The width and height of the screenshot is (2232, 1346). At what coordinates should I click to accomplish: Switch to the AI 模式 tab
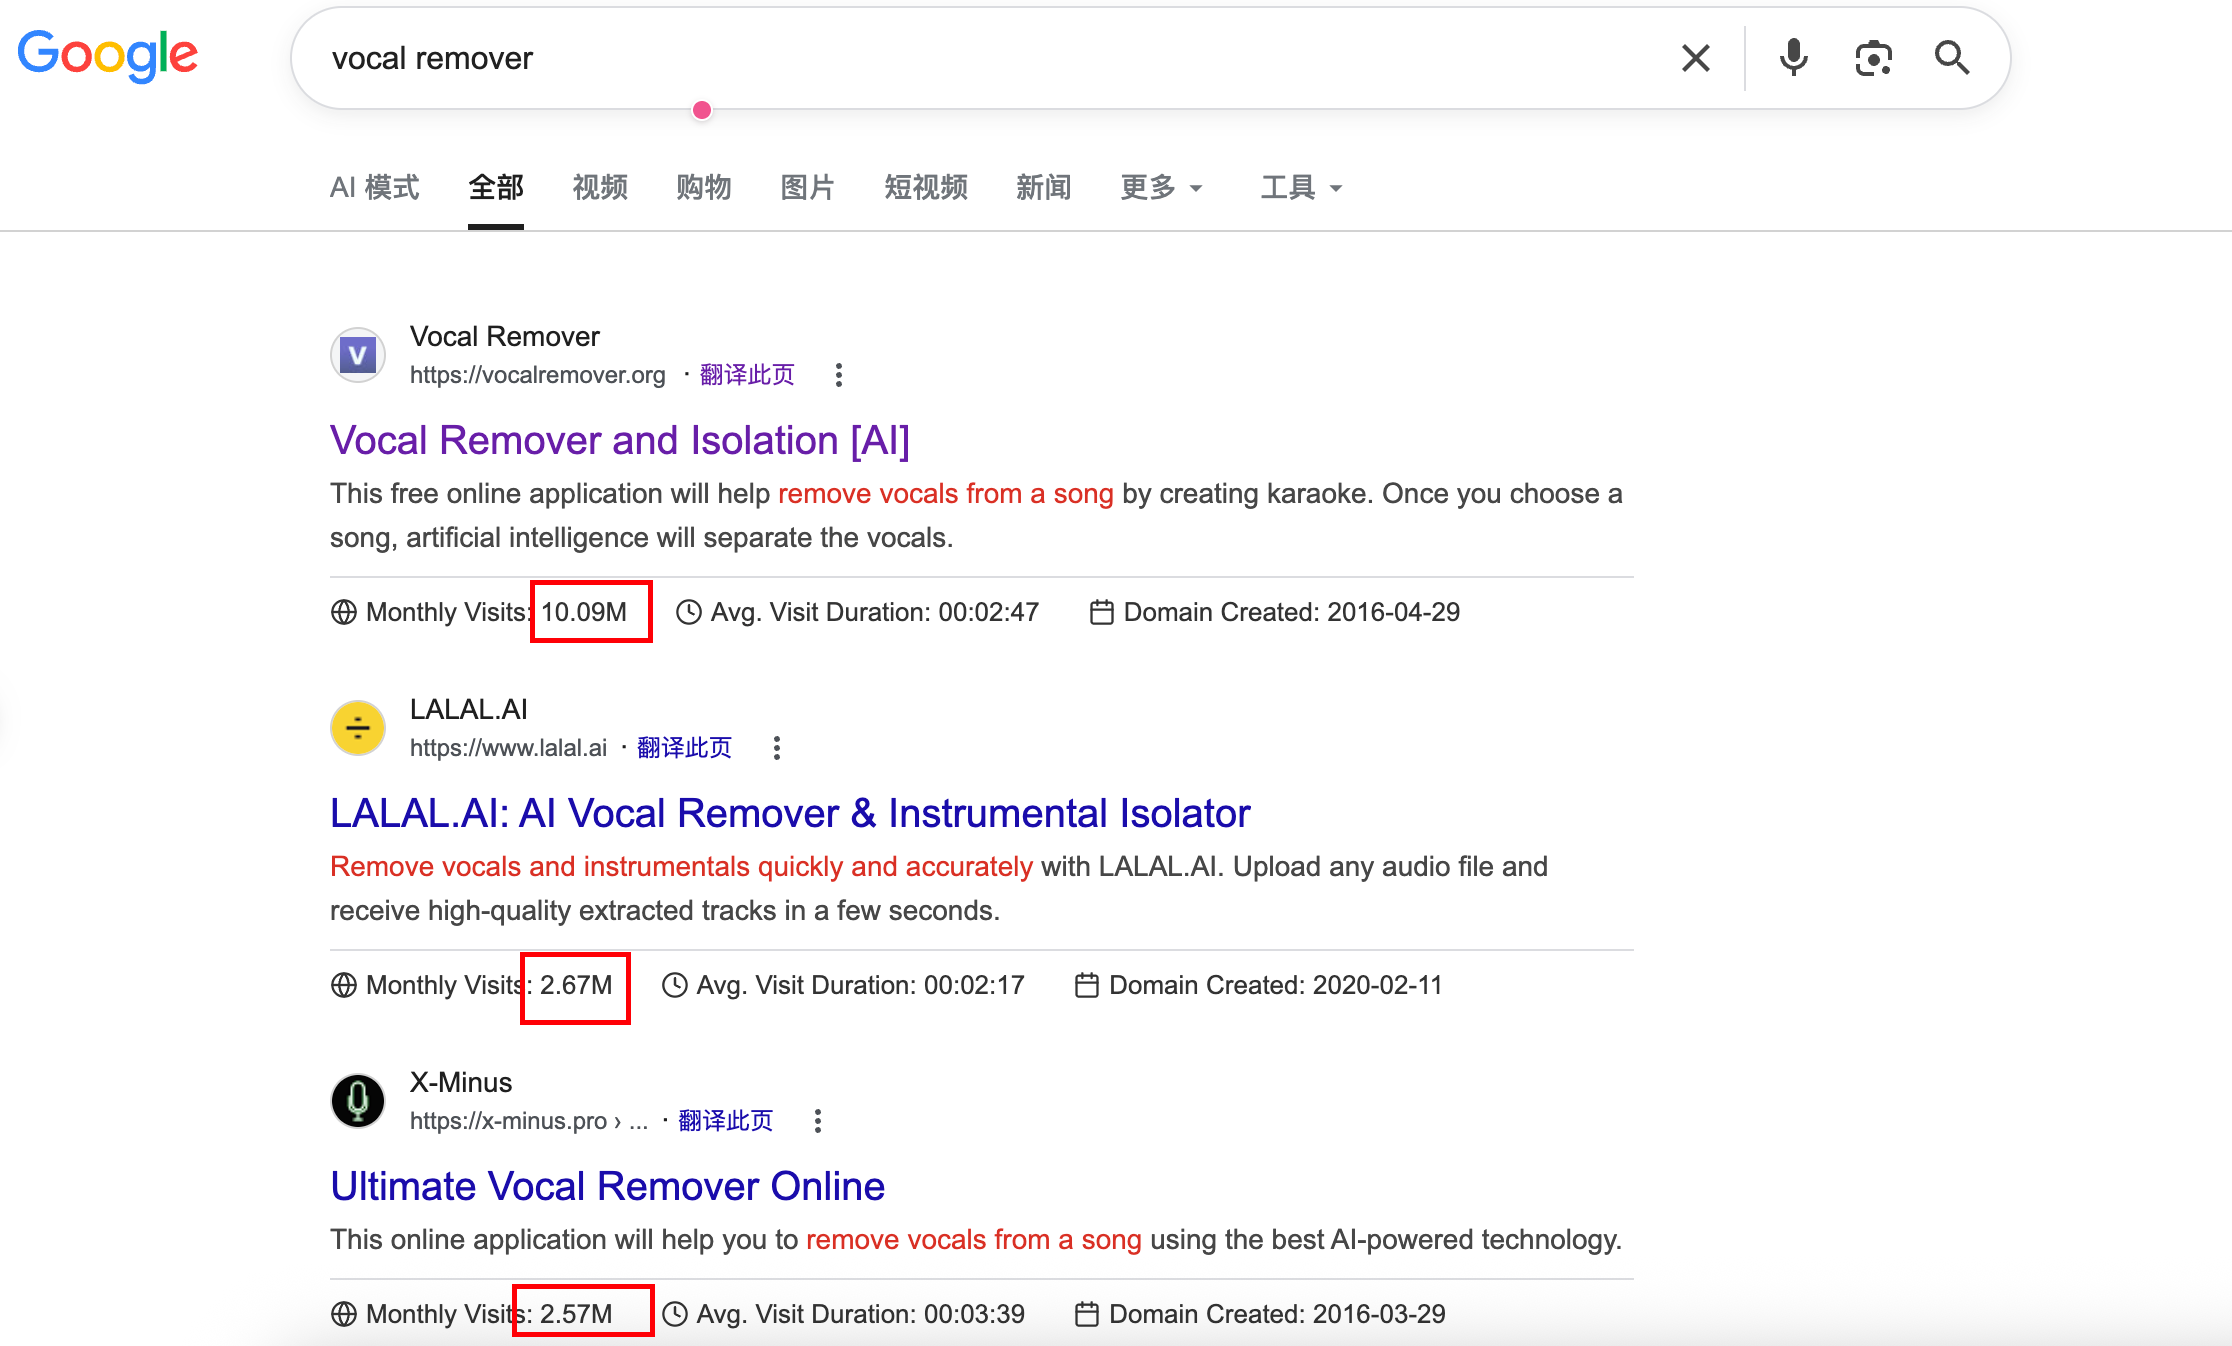[375, 187]
